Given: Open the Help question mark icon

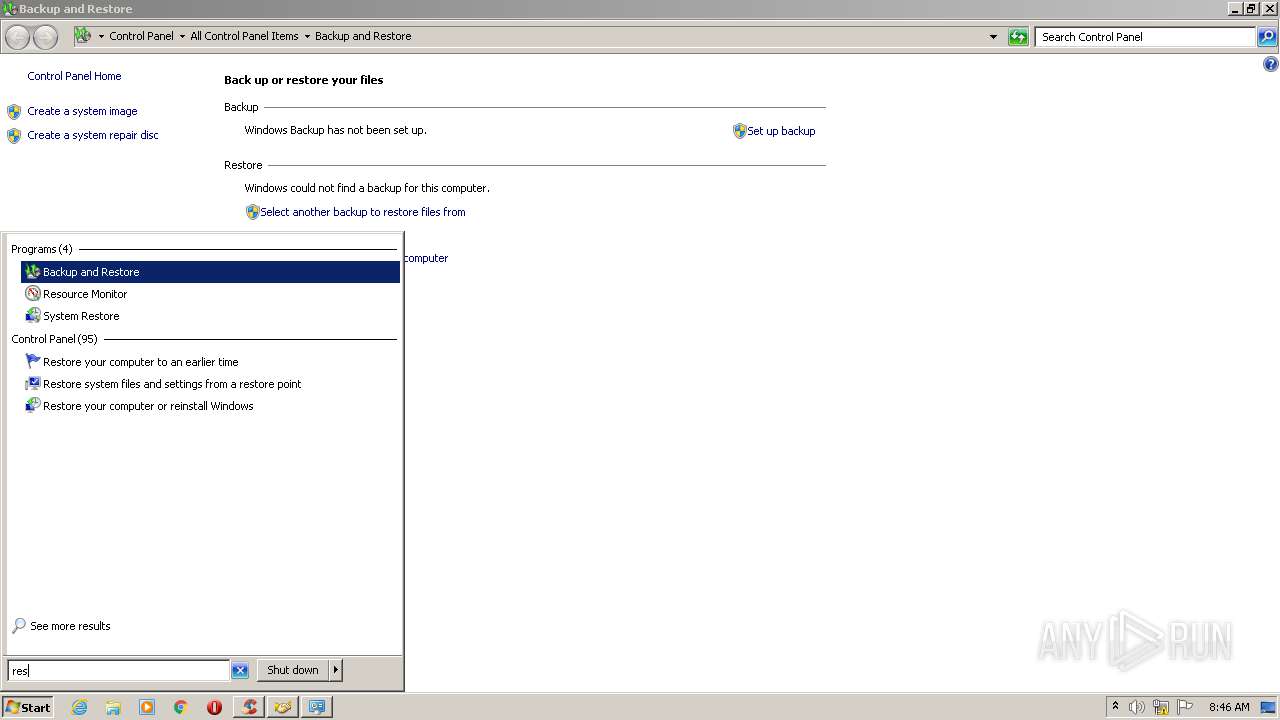Looking at the screenshot, I should pos(1270,64).
